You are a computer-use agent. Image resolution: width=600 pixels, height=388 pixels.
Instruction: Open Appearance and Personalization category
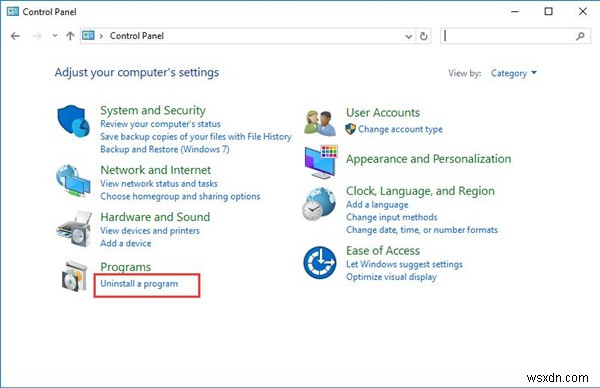coord(429,159)
